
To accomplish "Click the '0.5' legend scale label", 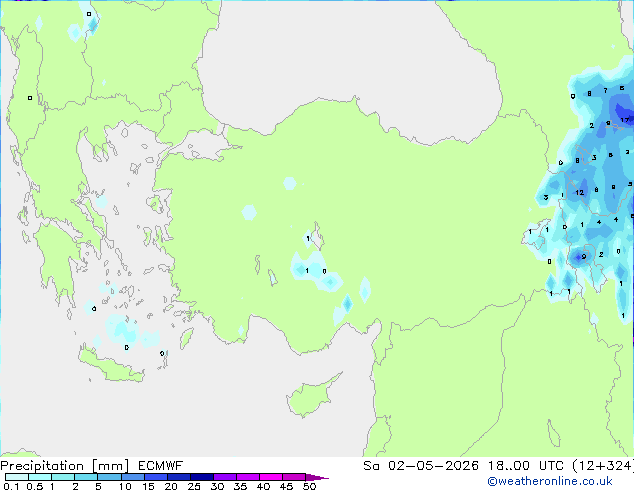I will coord(34,486).
